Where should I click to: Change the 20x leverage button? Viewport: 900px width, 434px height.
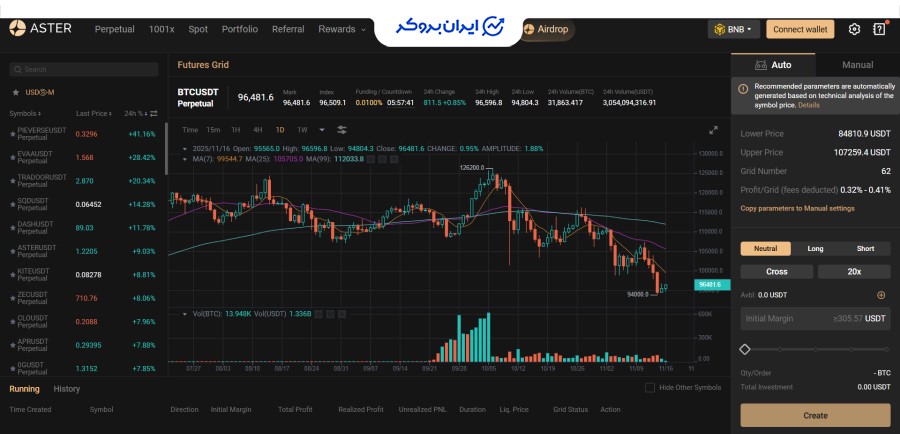(x=854, y=272)
